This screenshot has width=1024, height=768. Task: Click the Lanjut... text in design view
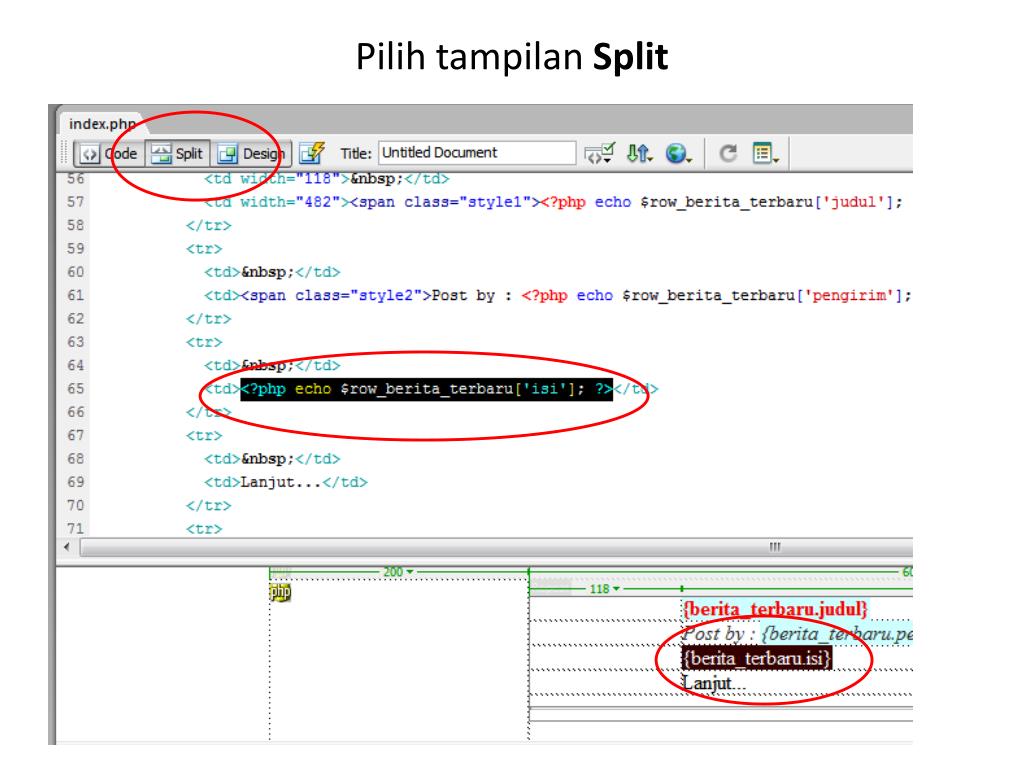[x=714, y=683]
